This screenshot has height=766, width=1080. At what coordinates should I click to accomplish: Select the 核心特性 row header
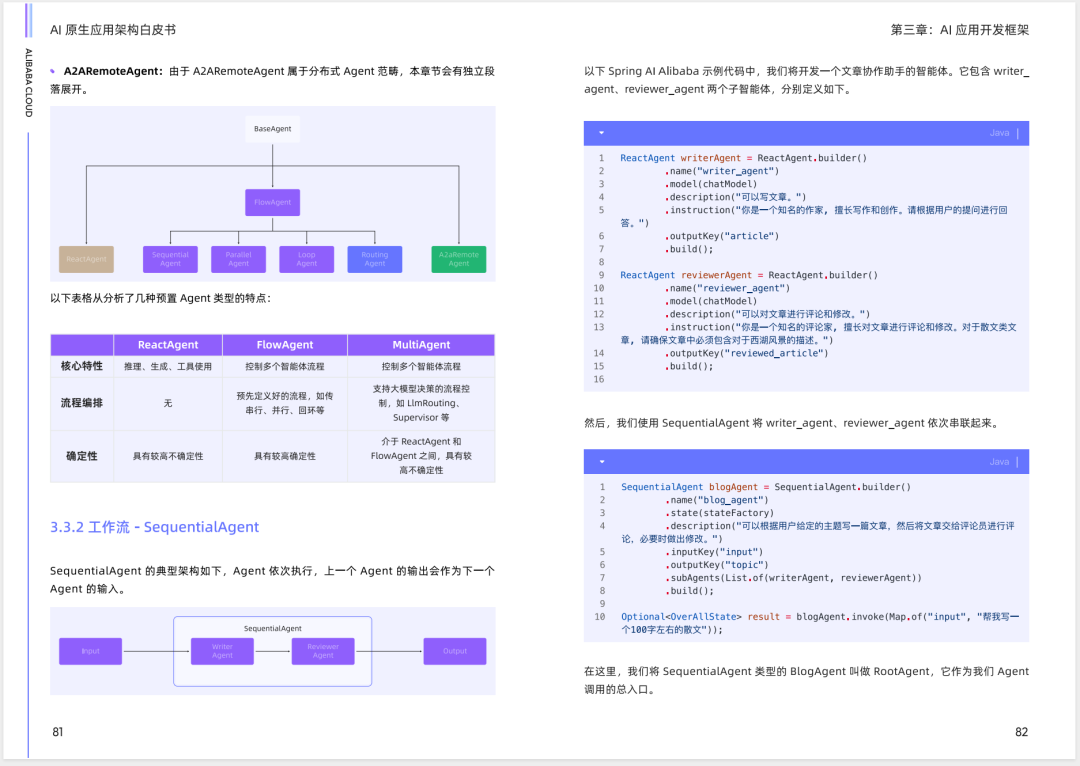pos(82,366)
